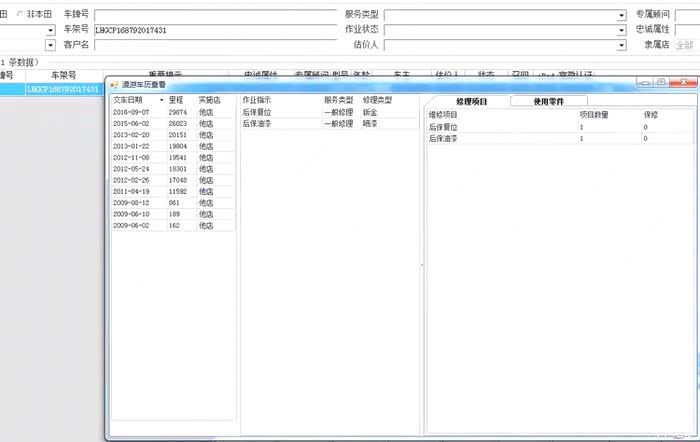Switch to the 使用零件 tab
Image resolution: width=700 pixels, height=442 pixels.
(549, 101)
